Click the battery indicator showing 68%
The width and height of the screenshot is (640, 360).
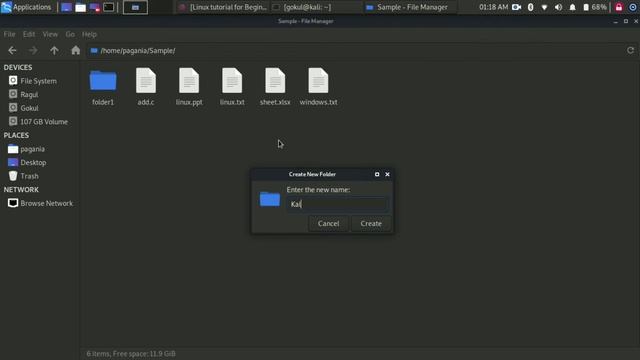pyautogui.click(x=594, y=7)
